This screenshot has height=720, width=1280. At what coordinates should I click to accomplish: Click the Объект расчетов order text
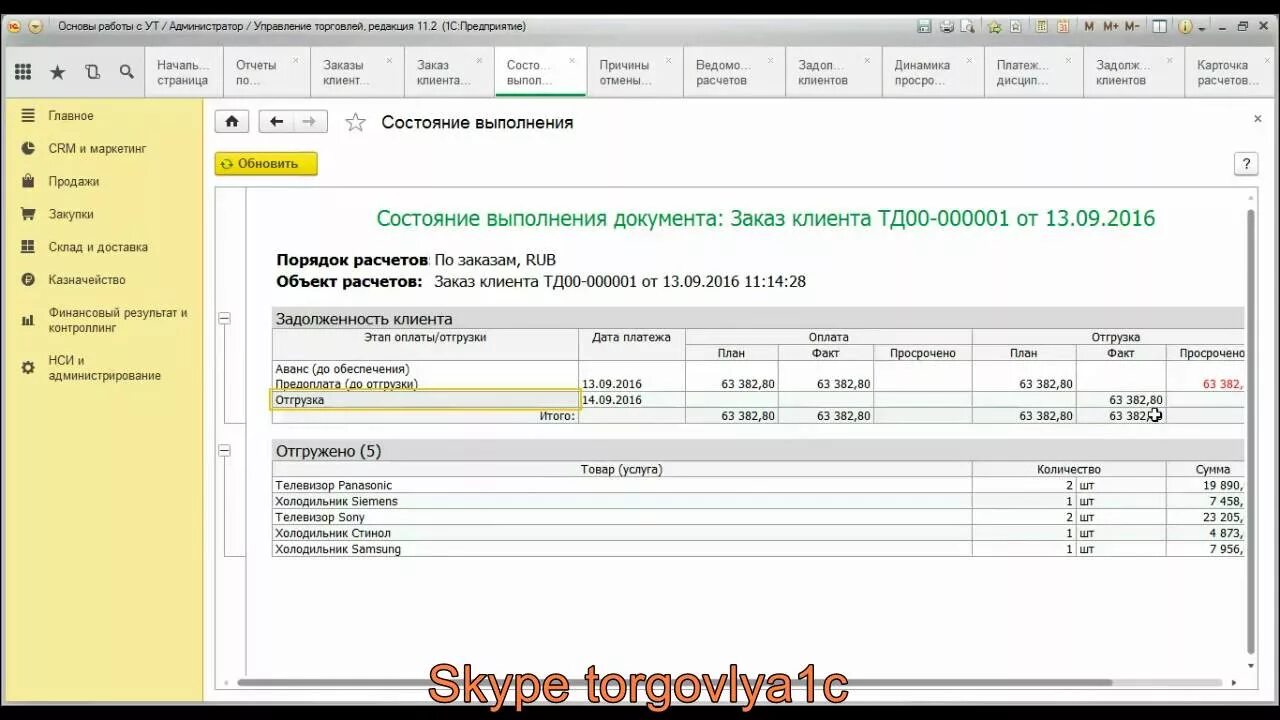pyautogui.click(x=620, y=282)
